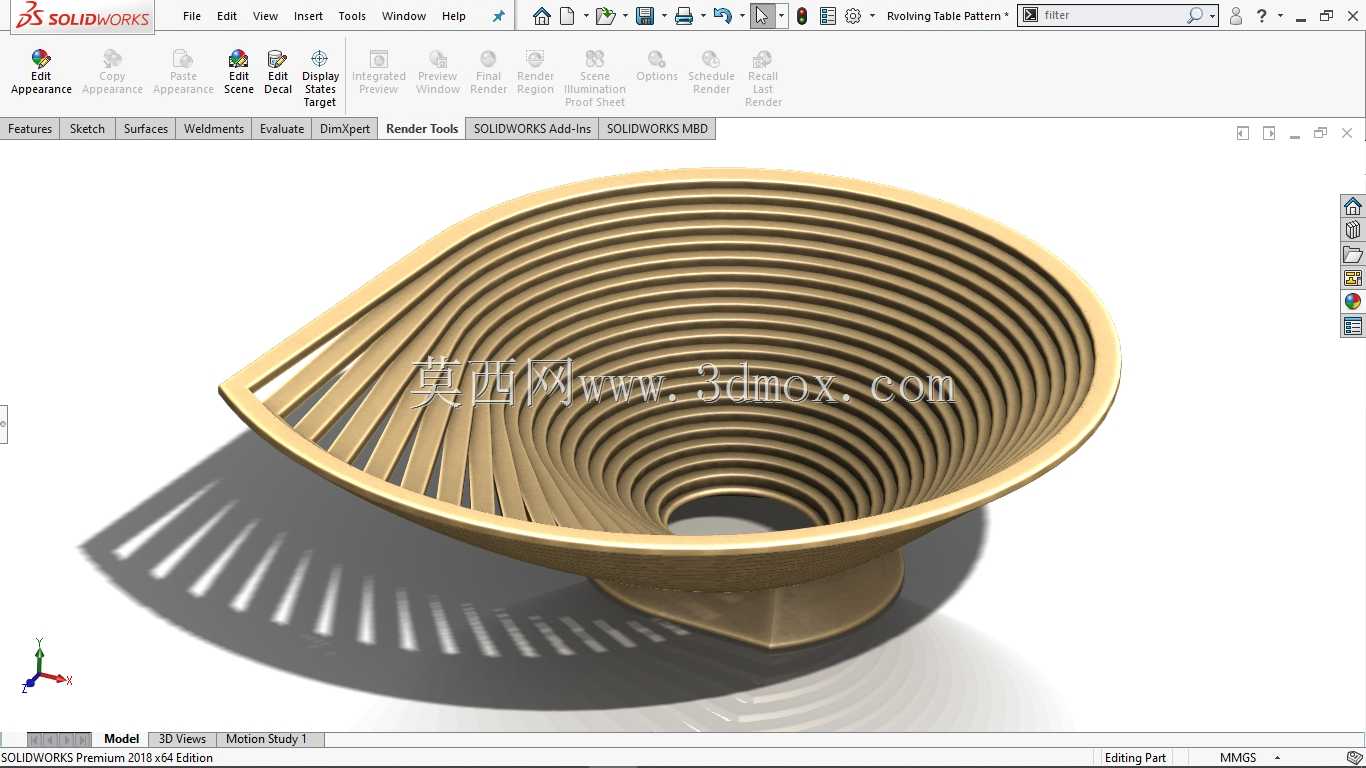Image resolution: width=1366 pixels, height=768 pixels.
Task: Open render Options
Action: point(657,67)
